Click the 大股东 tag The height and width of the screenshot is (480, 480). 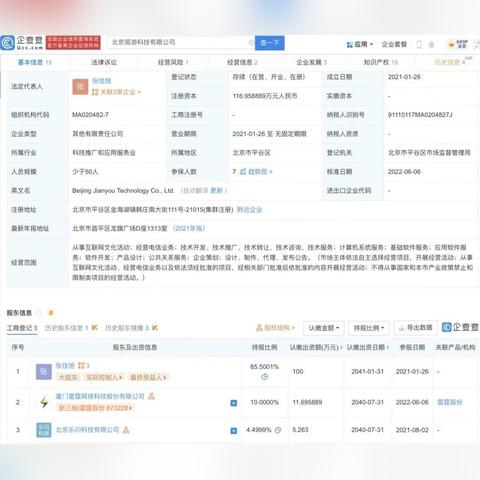[x=68, y=377]
